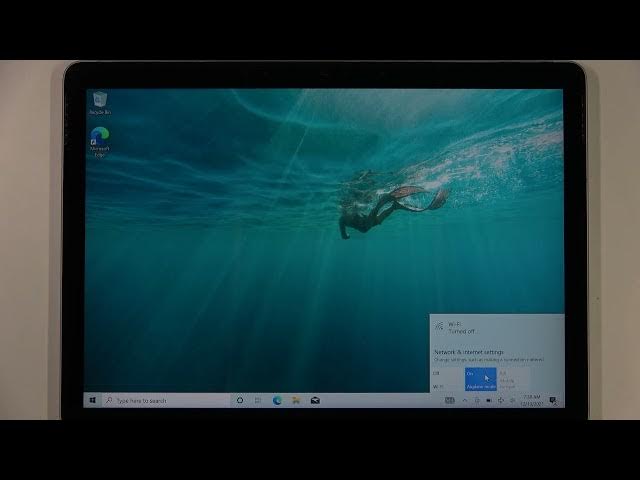Click the Windows Start button

pos(93,400)
